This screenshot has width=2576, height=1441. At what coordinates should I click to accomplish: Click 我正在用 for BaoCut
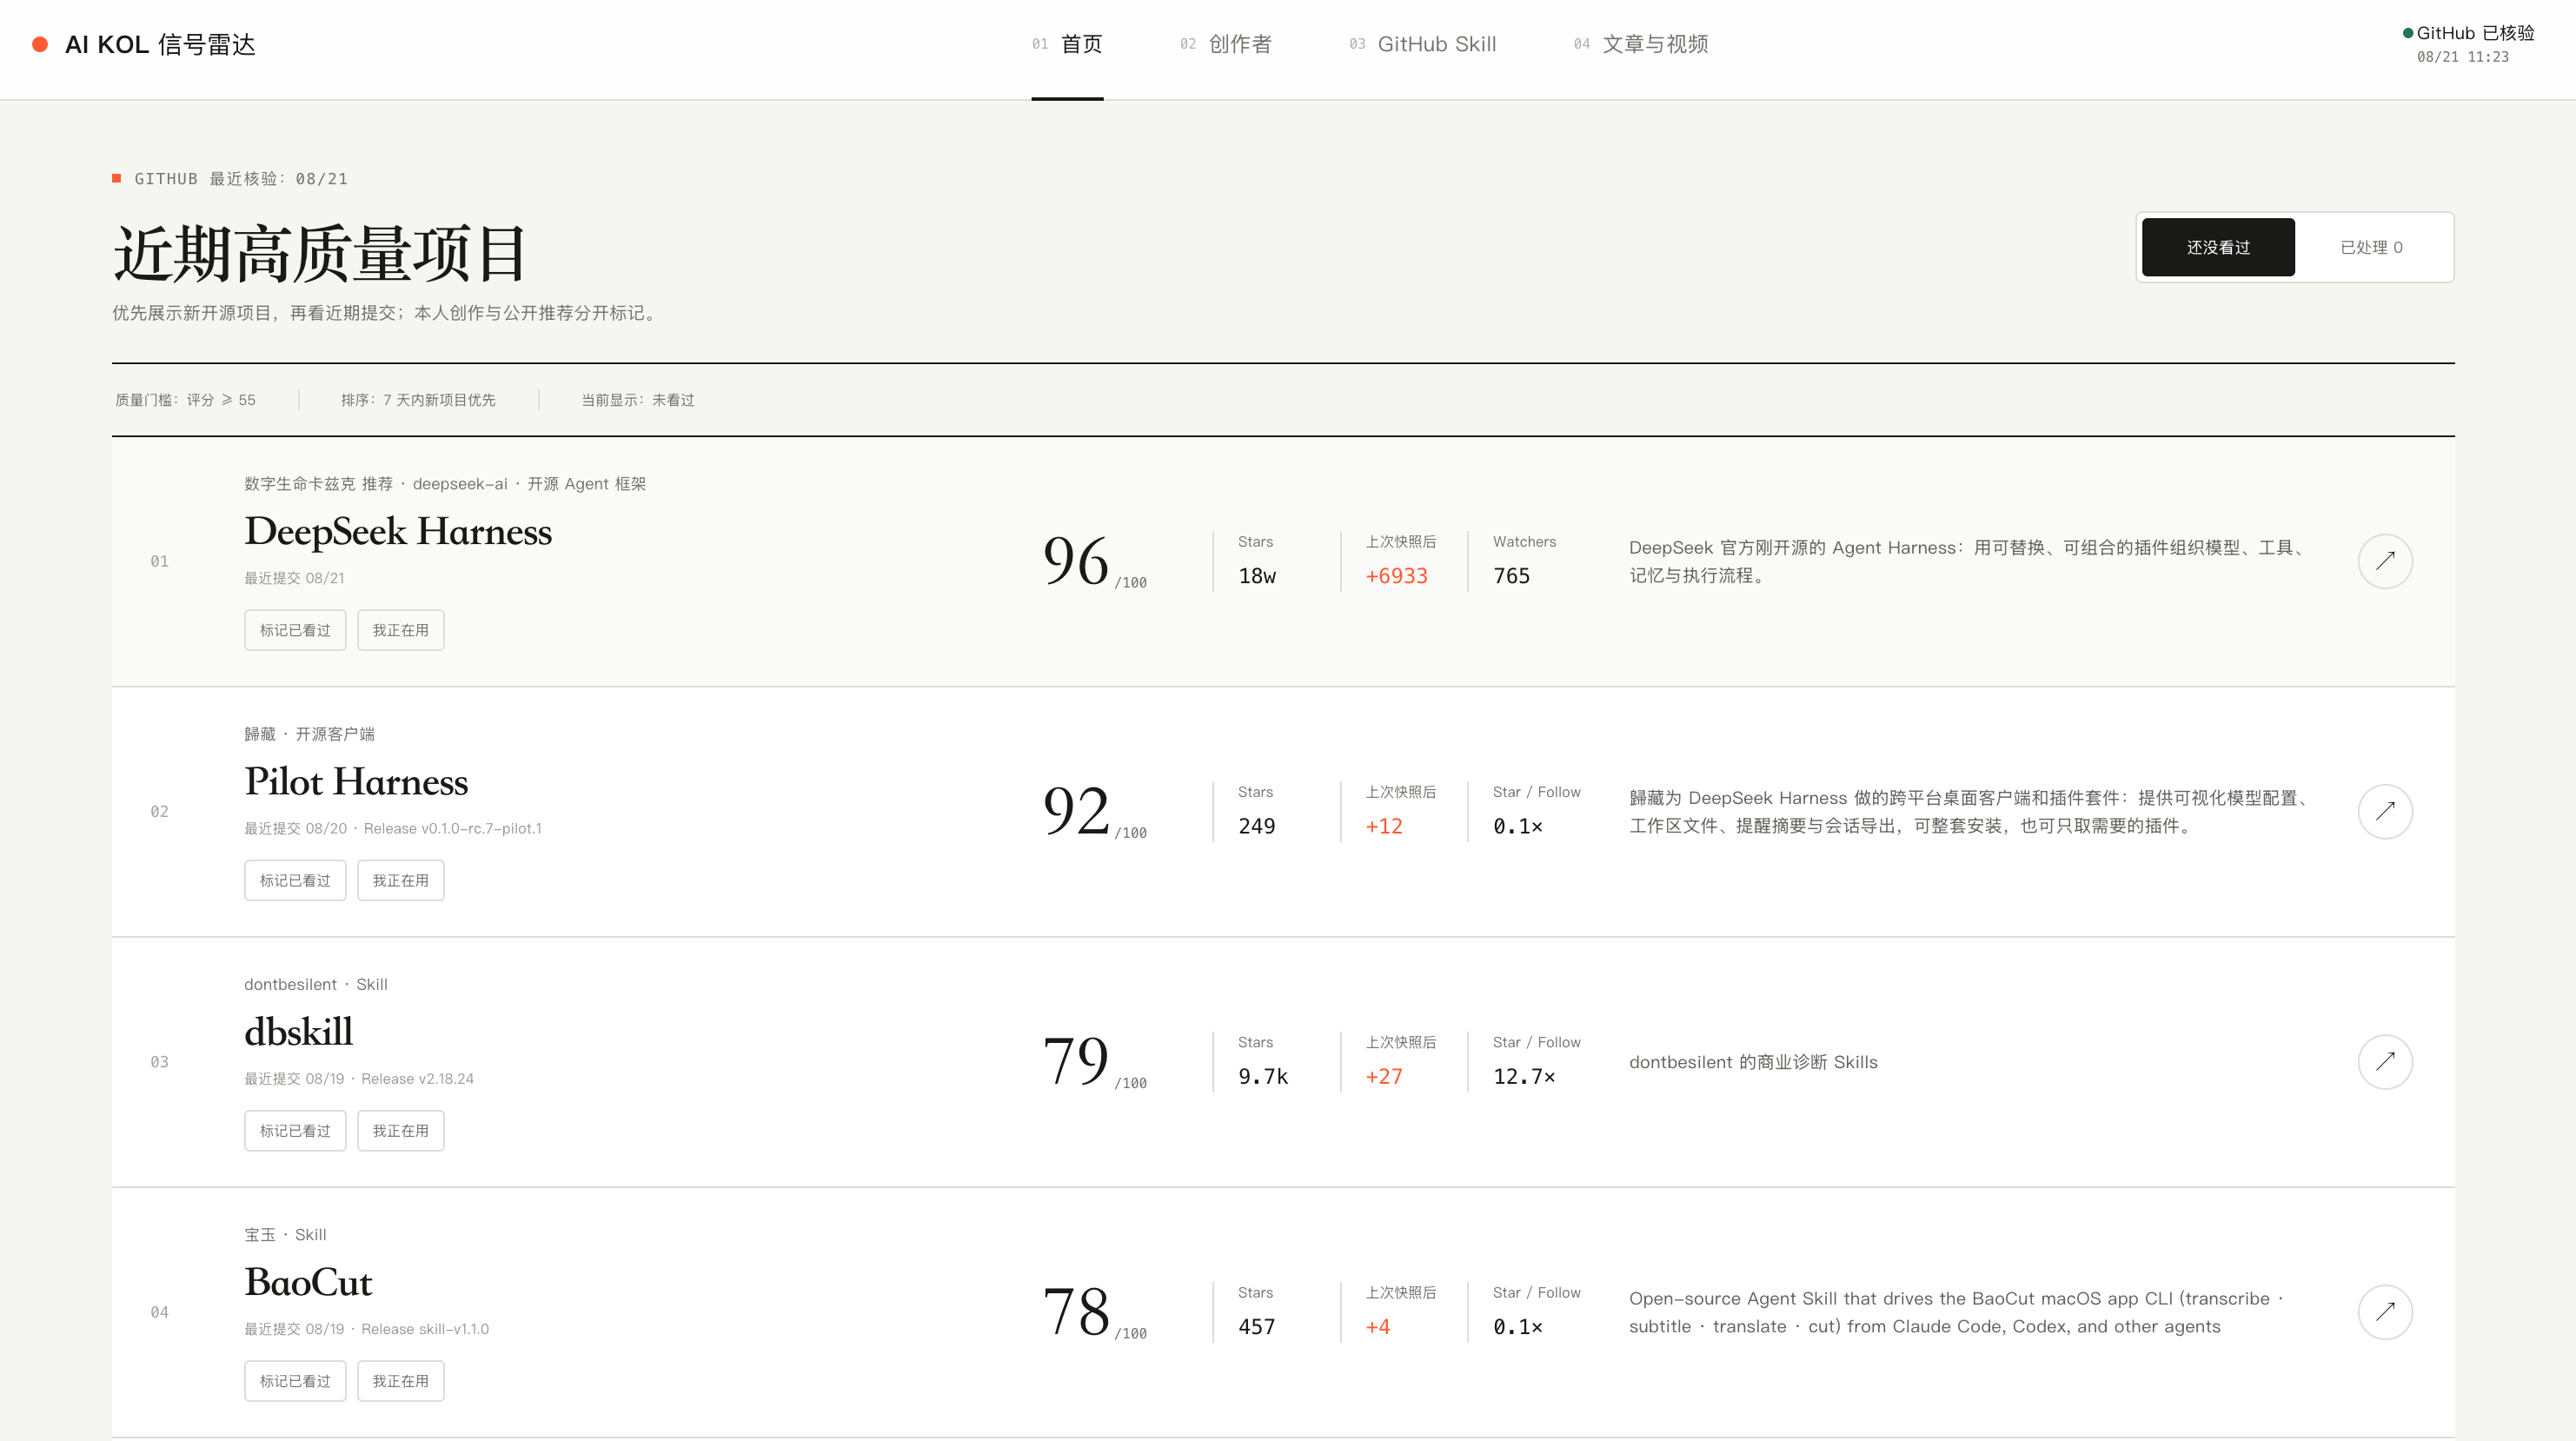401,1380
